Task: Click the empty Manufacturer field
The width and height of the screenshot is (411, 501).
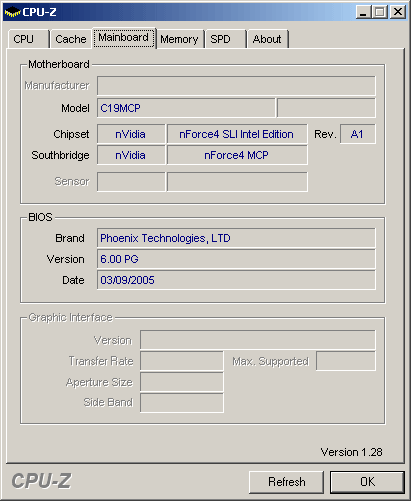Action: [236, 86]
